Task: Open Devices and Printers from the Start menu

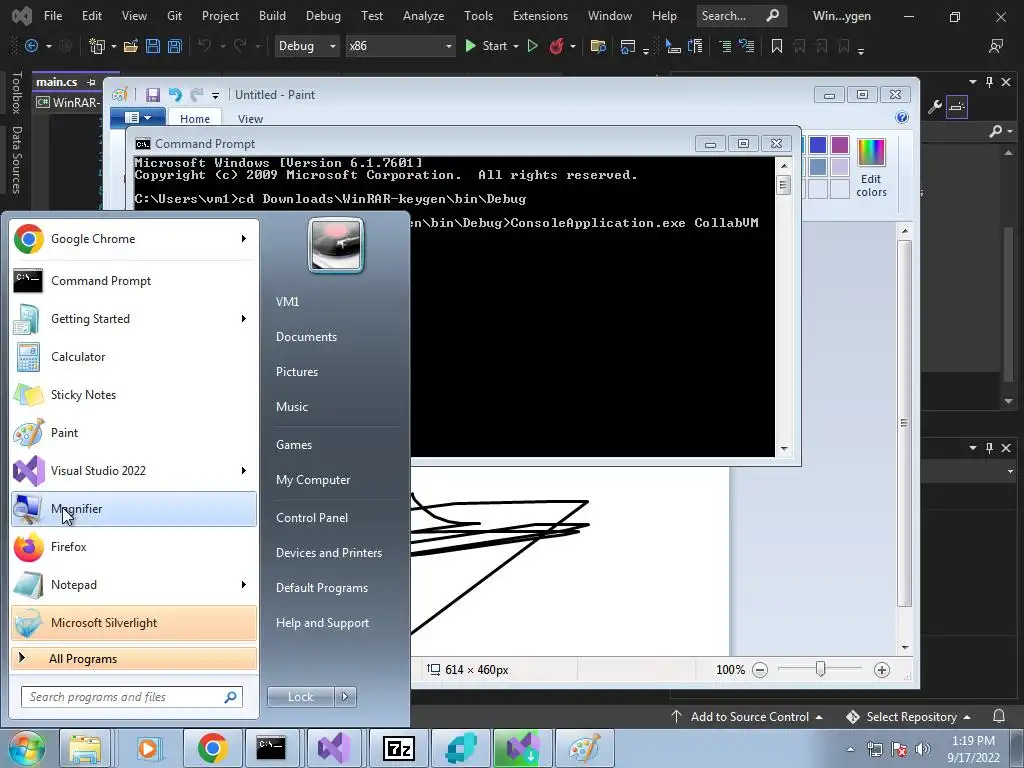Action: pyautogui.click(x=328, y=553)
